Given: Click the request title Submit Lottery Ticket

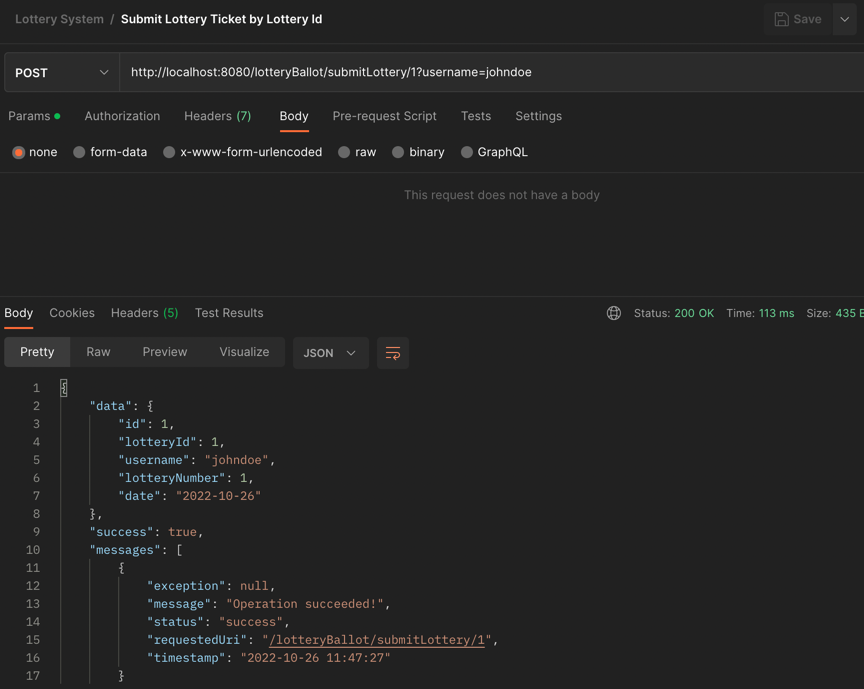Looking at the screenshot, I should tap(222, 19).
